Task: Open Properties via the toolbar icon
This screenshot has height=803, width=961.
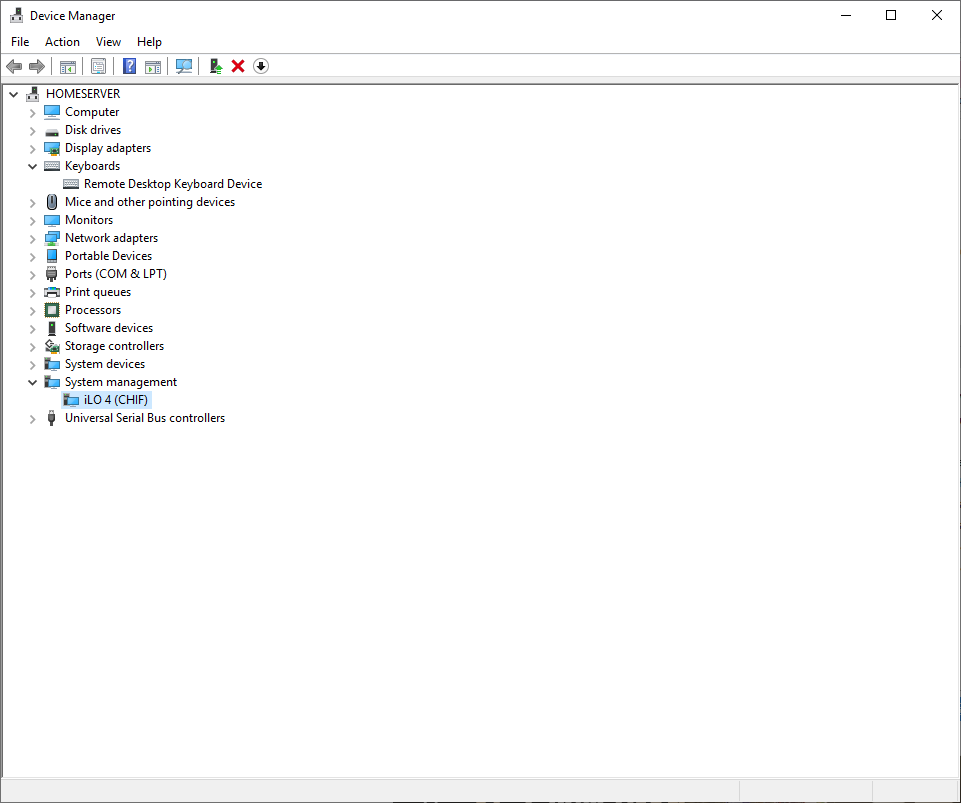Action: (x=98, y=66)
